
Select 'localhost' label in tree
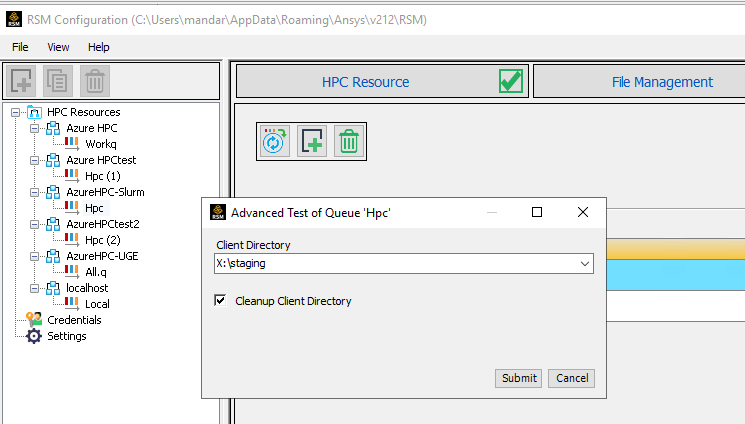tap(87, 288)
